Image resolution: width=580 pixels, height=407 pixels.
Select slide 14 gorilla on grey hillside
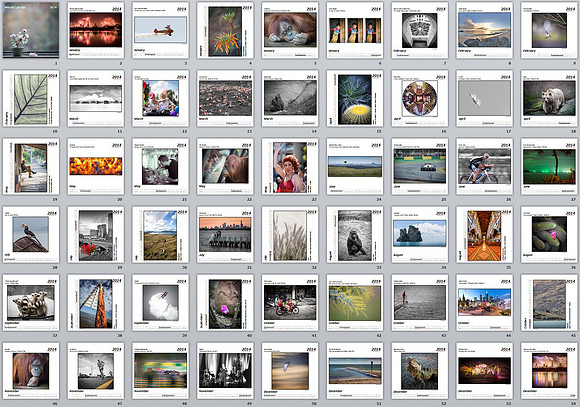click(290, 98)
